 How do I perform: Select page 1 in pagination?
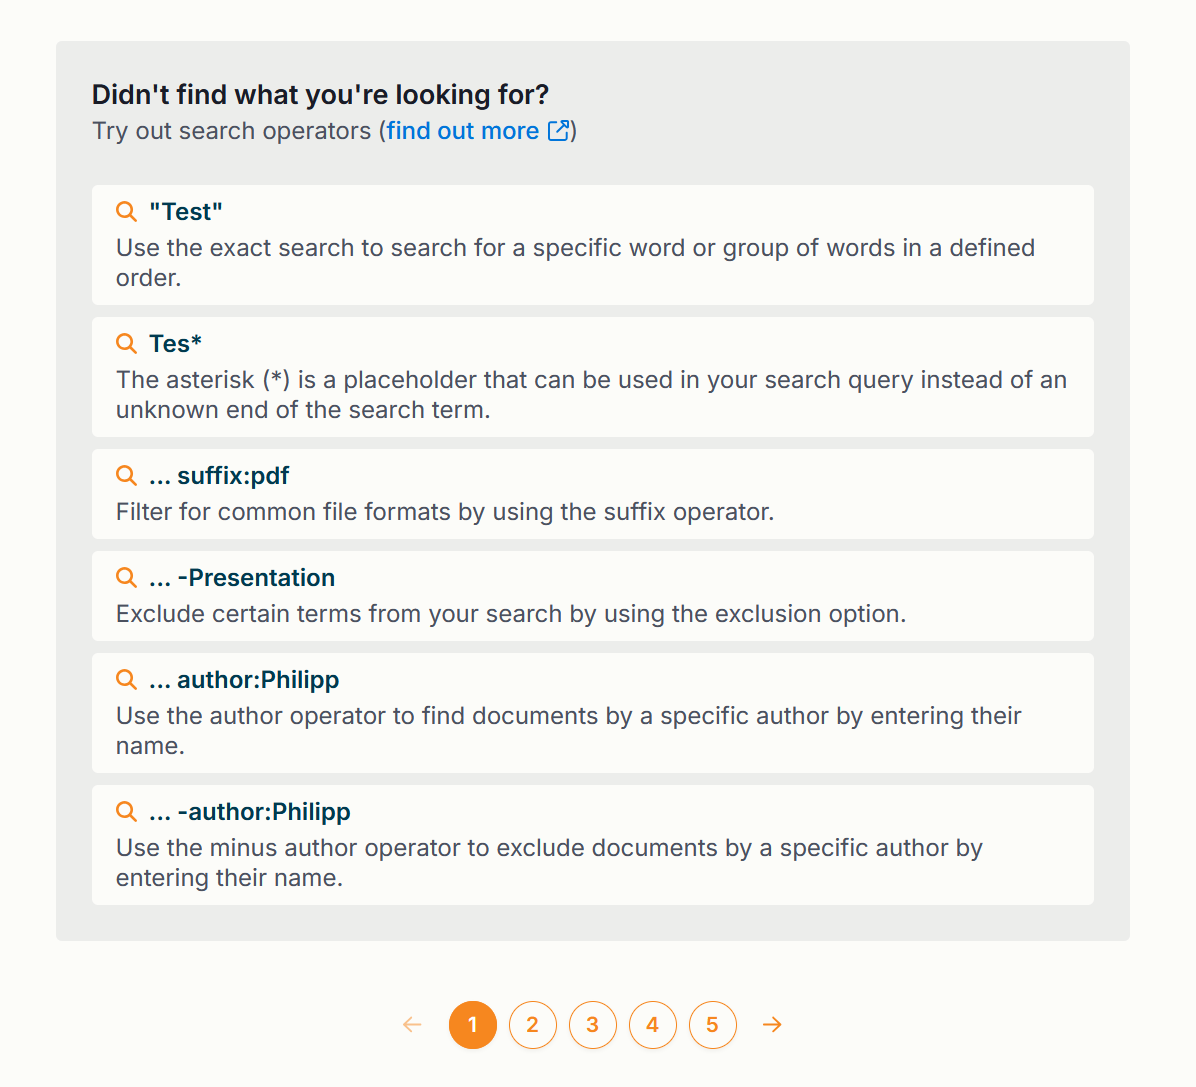473,1024
